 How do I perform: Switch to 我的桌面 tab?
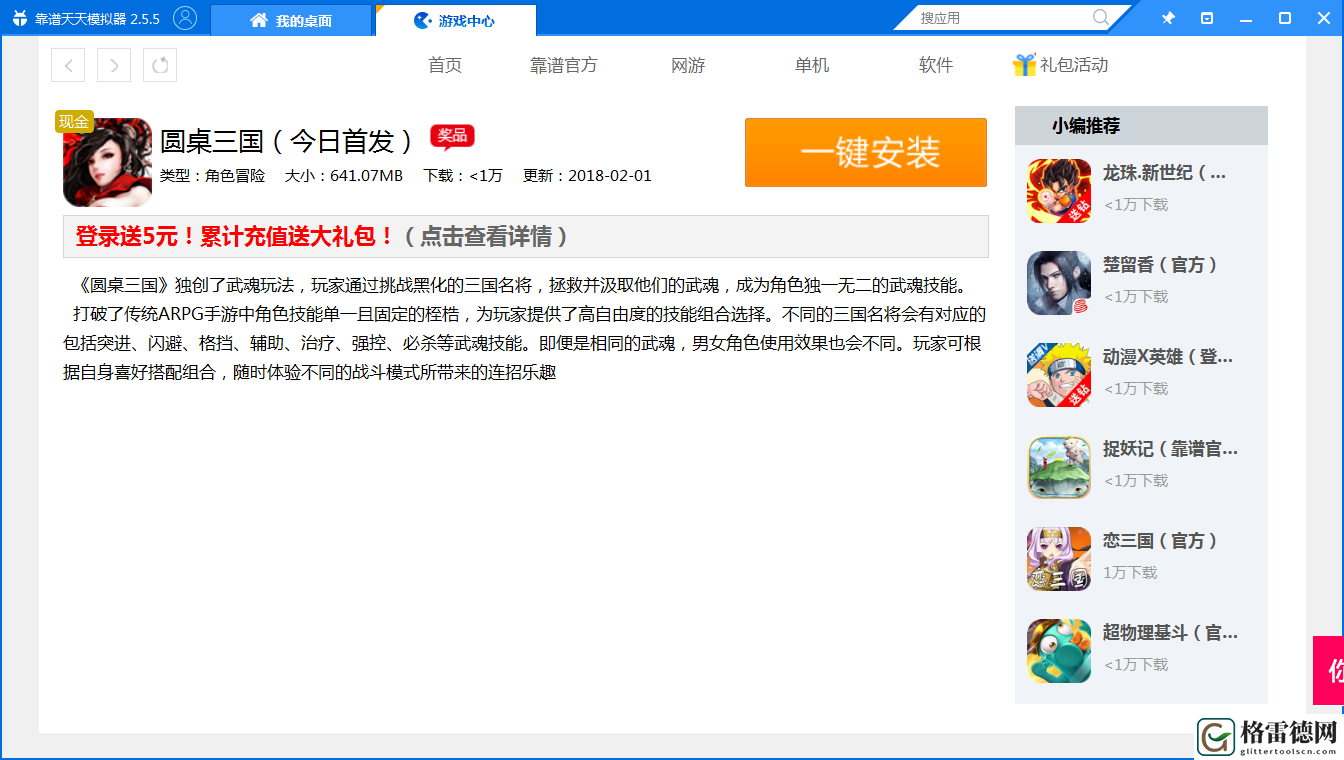[291, 20]
